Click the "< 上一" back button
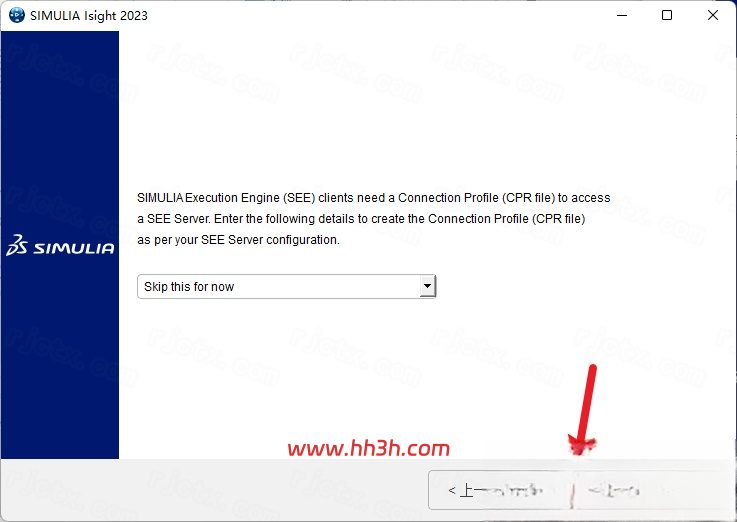This screenshot has width=737, height=522. pyautogui.click(x=500, y=491)
